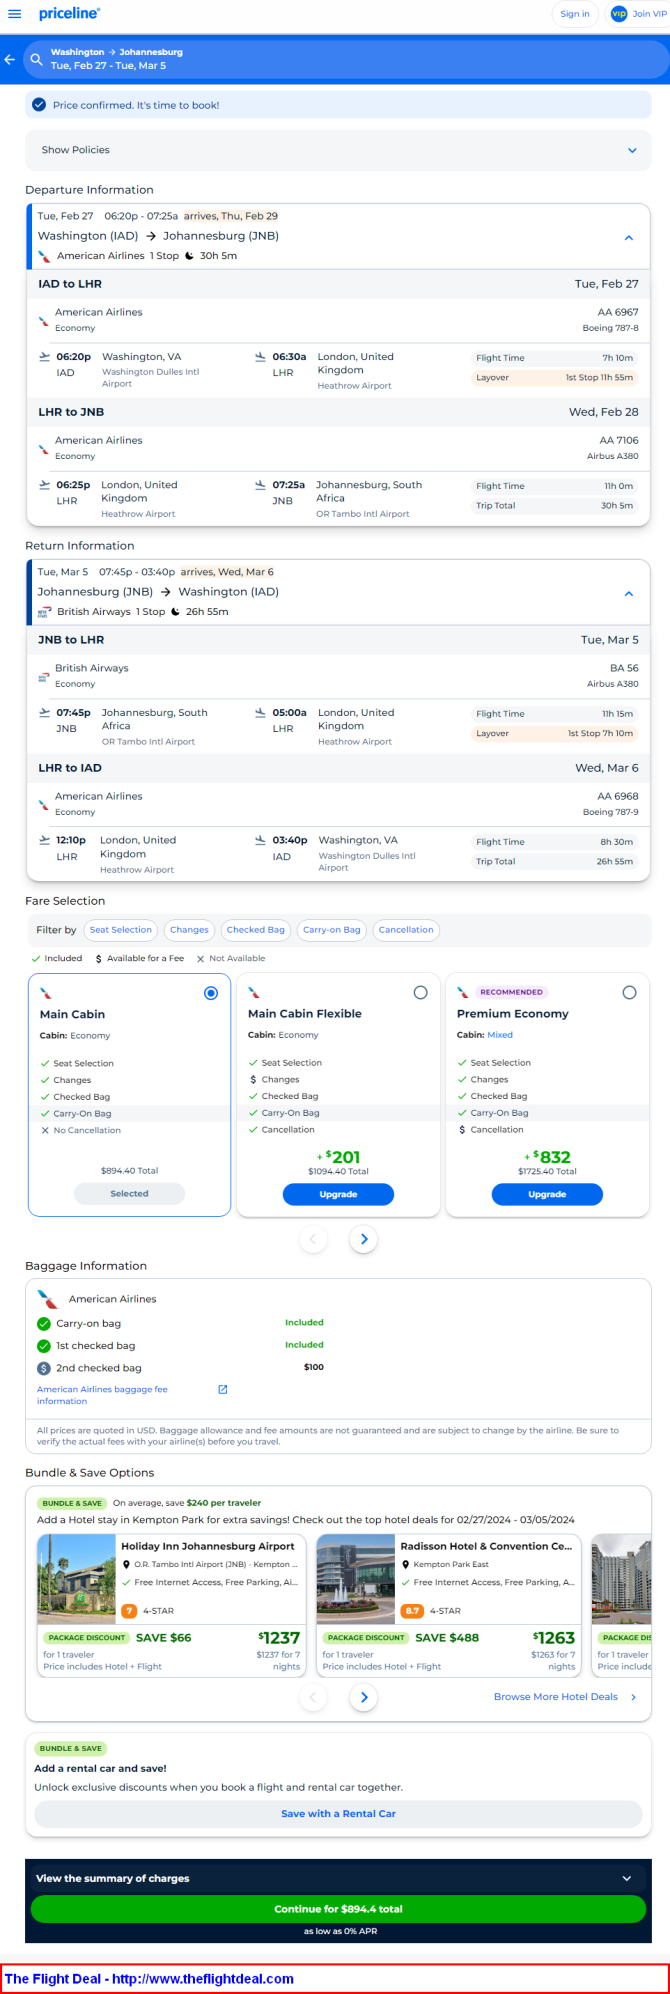Click Join VIP link

pos(649,14)
